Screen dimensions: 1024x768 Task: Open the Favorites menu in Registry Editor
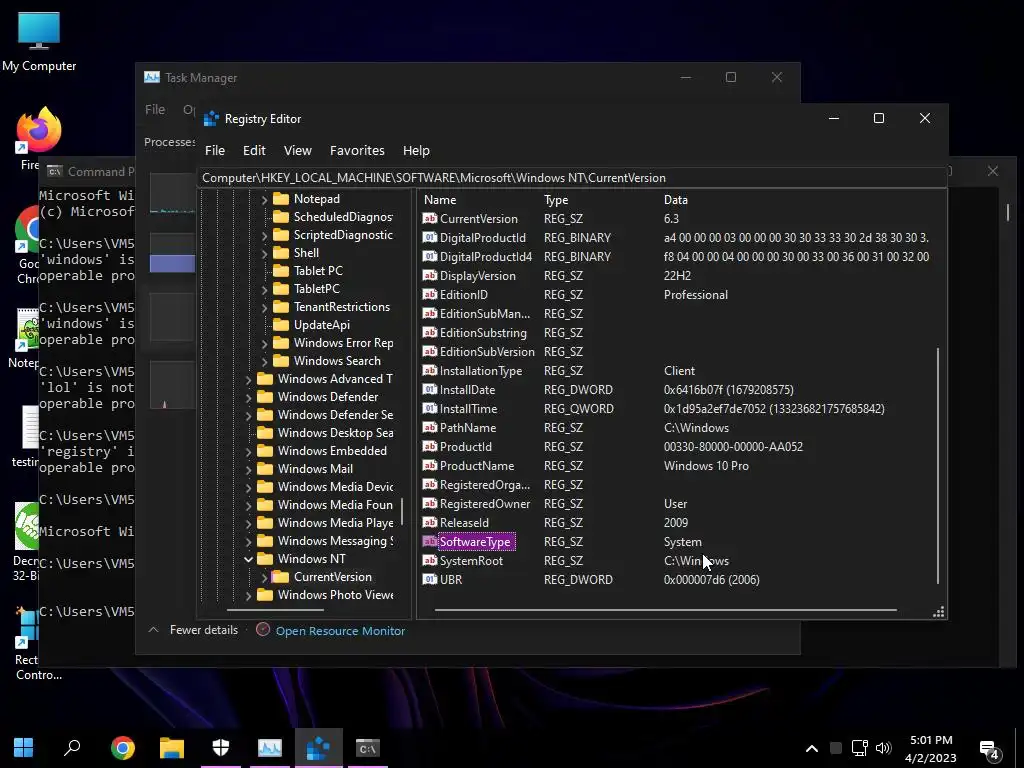357,150
